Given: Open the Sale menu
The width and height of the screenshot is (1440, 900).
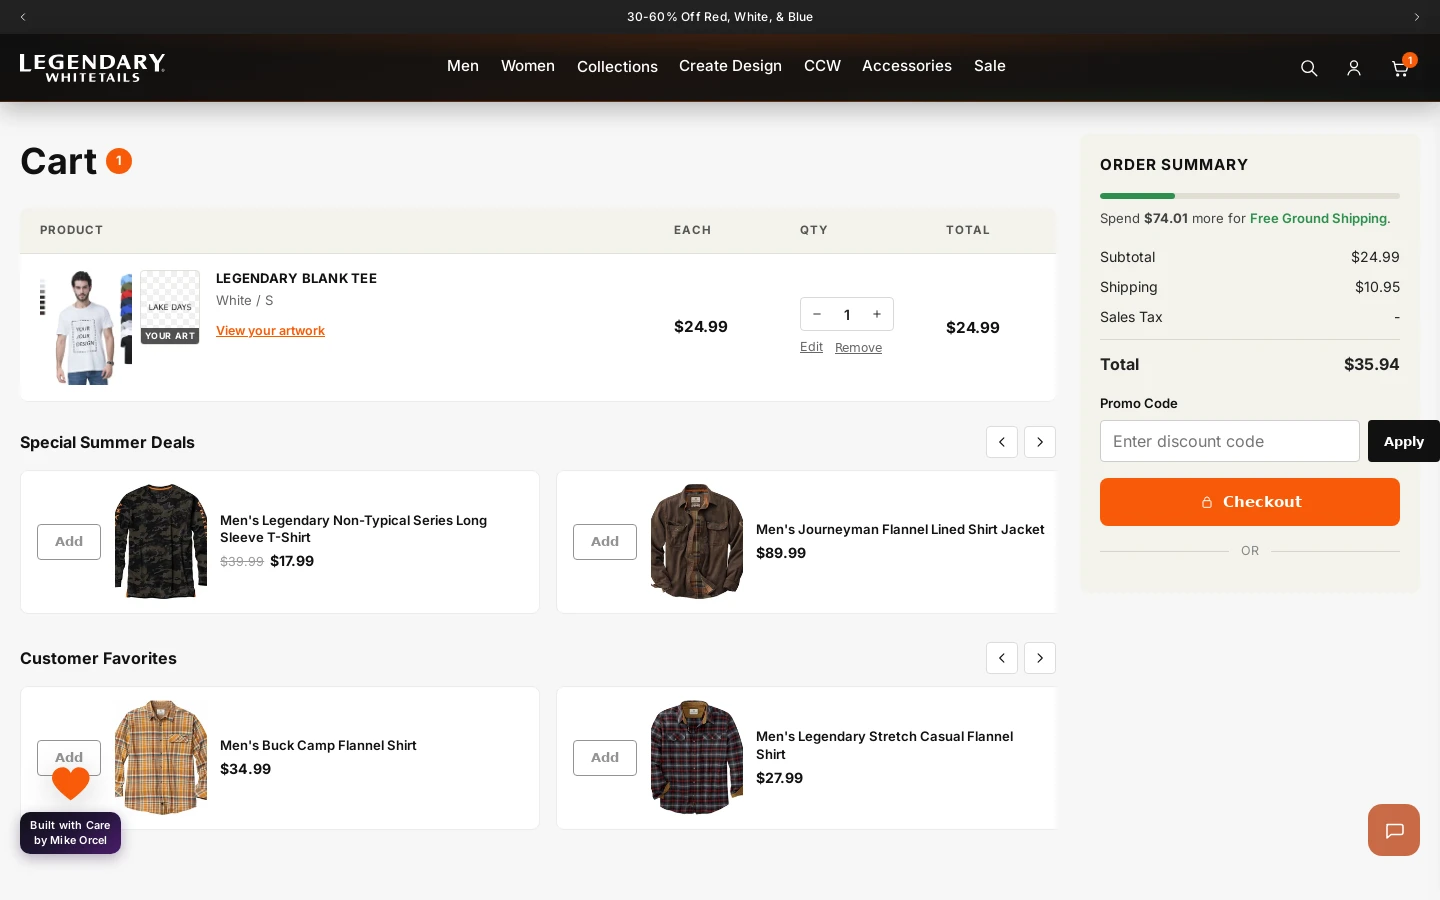Looking at the screenshot, I should pyautogui.click(x=990, y=66).
